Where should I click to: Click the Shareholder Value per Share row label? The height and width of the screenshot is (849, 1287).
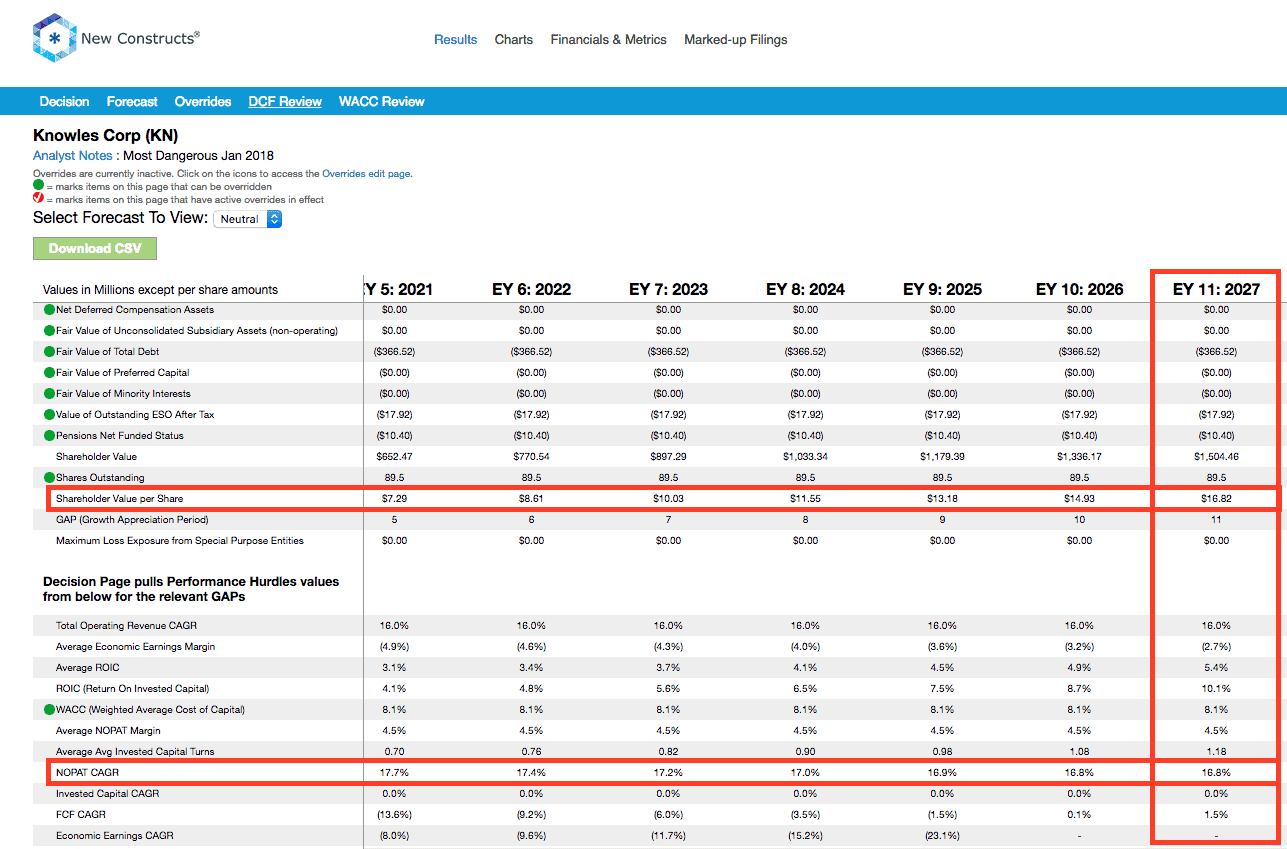point(120,498)
